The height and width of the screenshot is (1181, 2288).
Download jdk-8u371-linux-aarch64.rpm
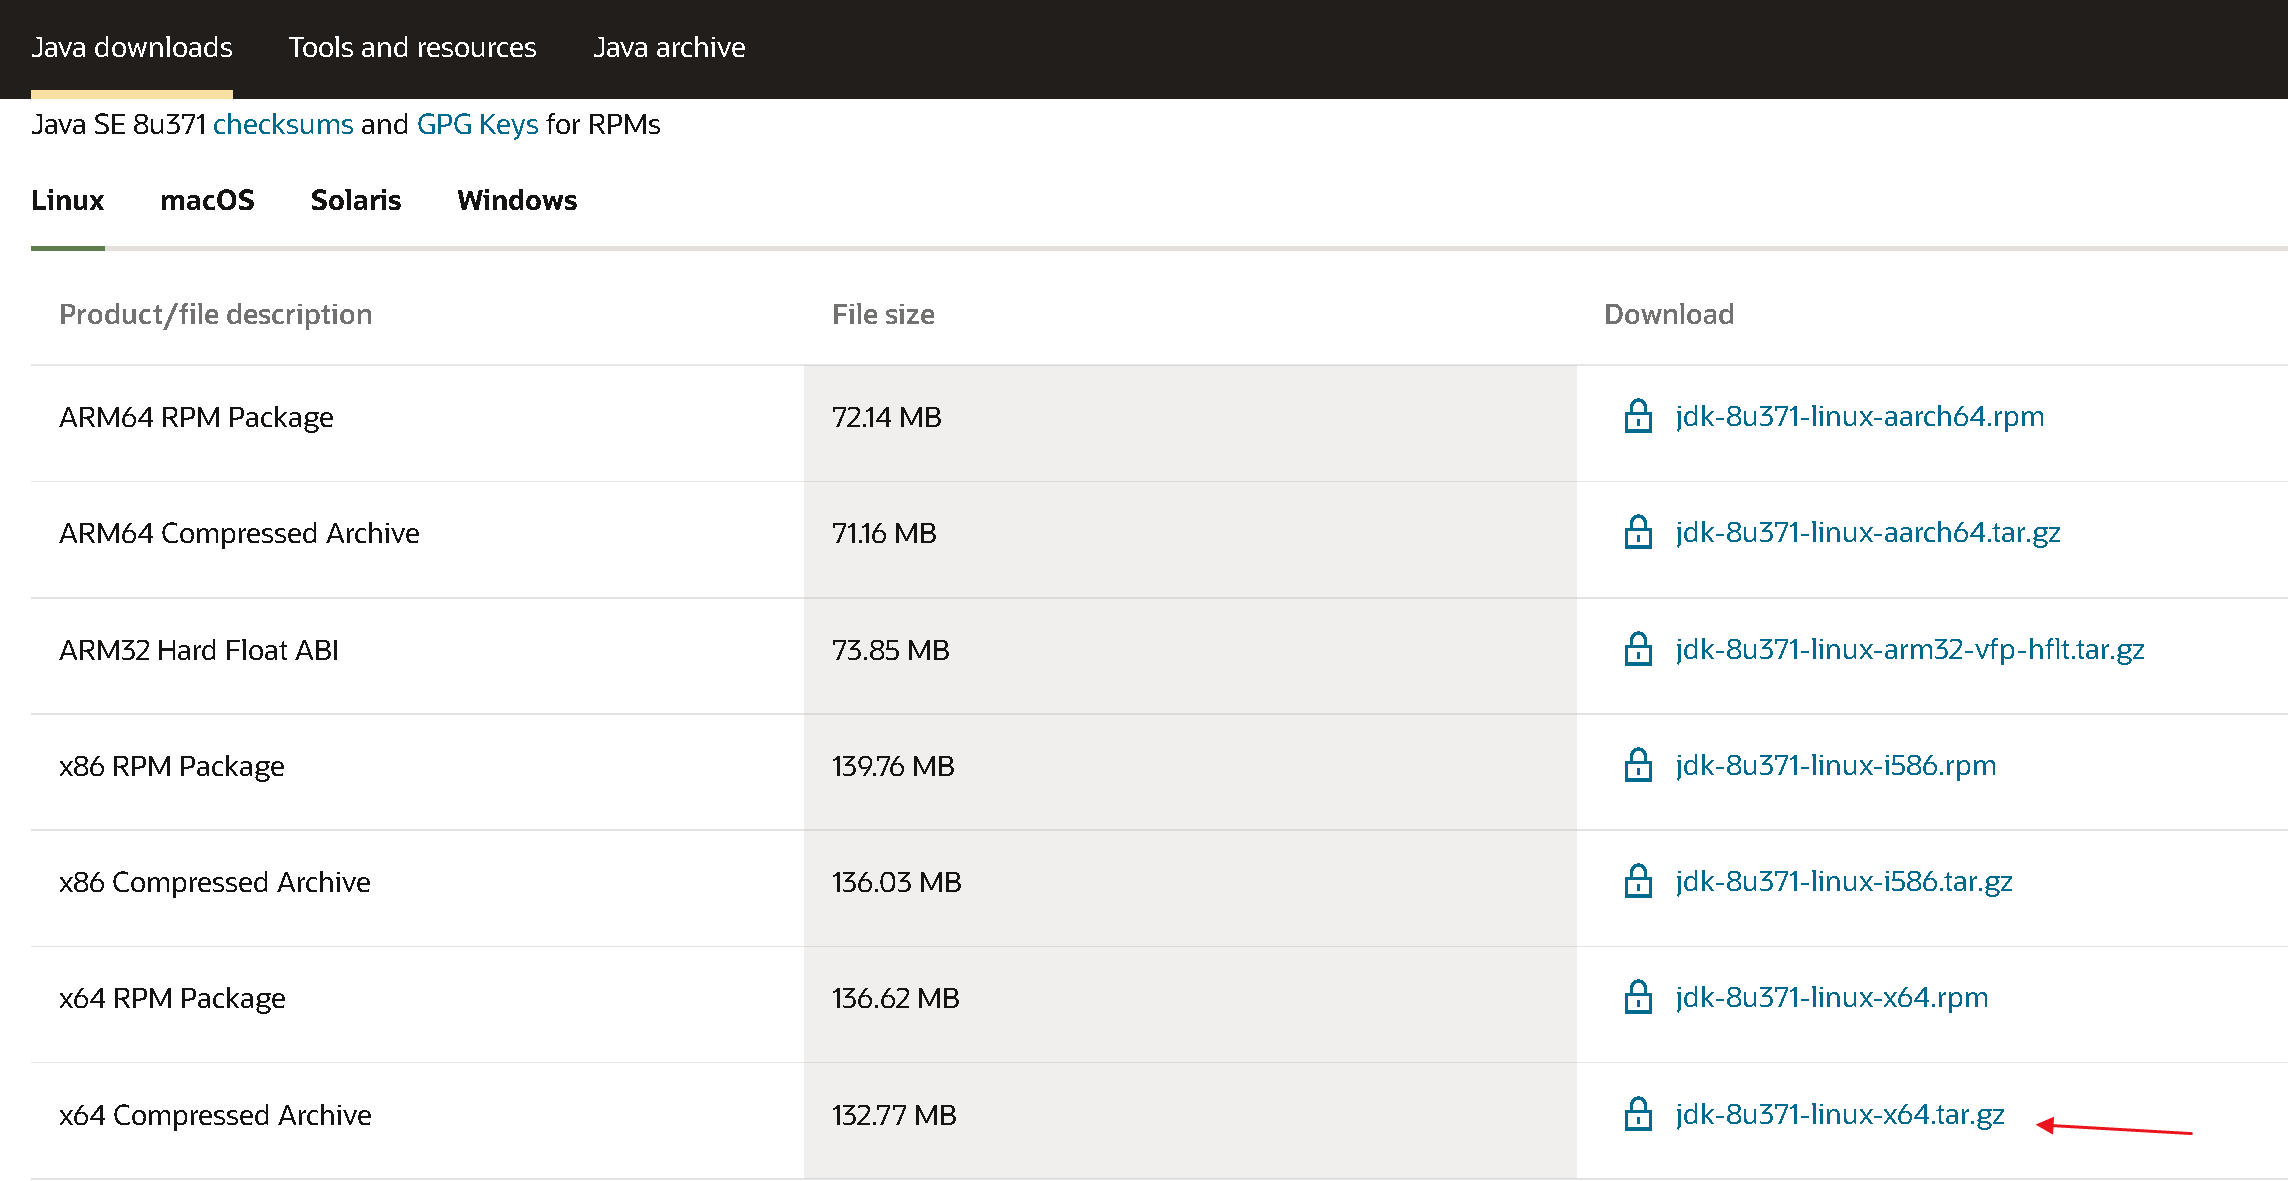1860,416
